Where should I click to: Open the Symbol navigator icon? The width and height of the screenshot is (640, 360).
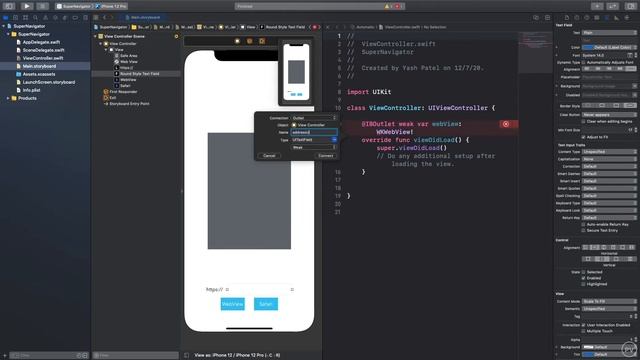(25, 18)
